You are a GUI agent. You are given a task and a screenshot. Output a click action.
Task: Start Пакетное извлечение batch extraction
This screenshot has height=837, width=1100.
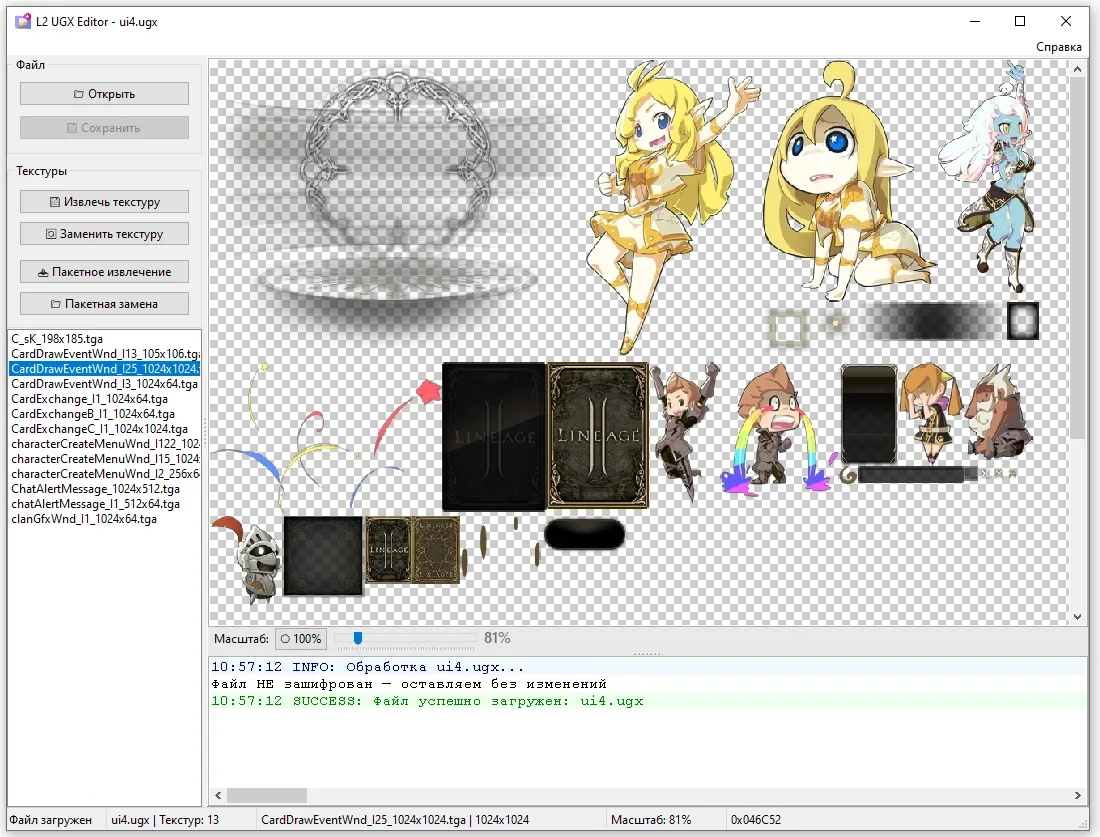point(104,272)
